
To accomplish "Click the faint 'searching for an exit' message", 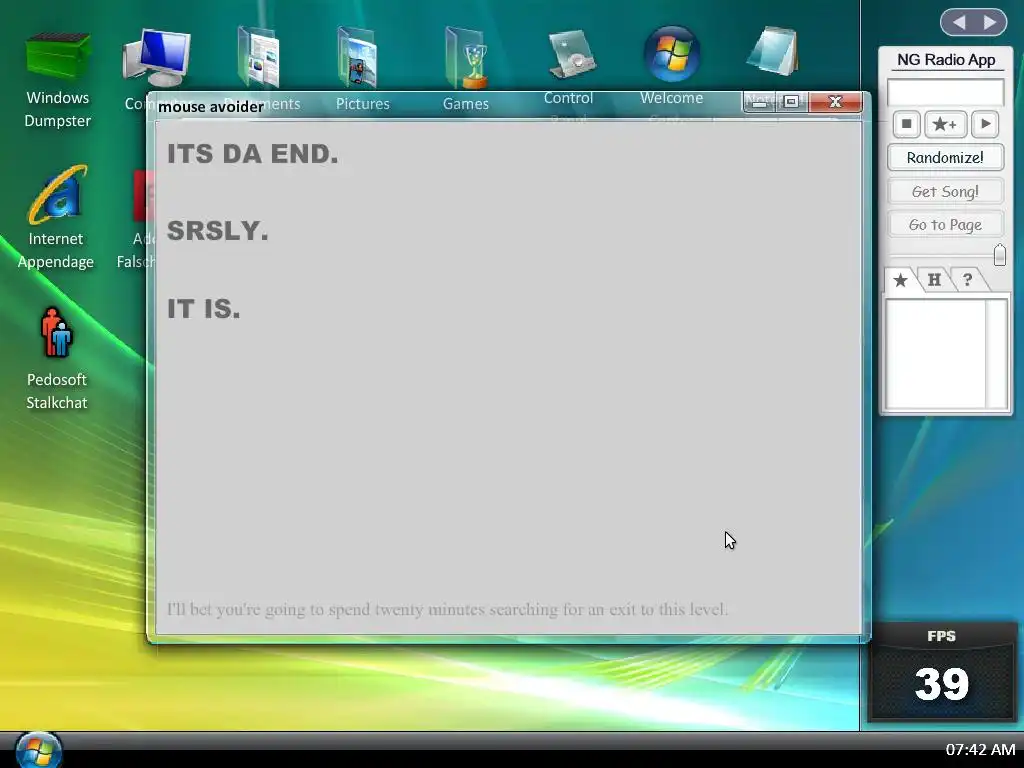I will coord(447,609).
